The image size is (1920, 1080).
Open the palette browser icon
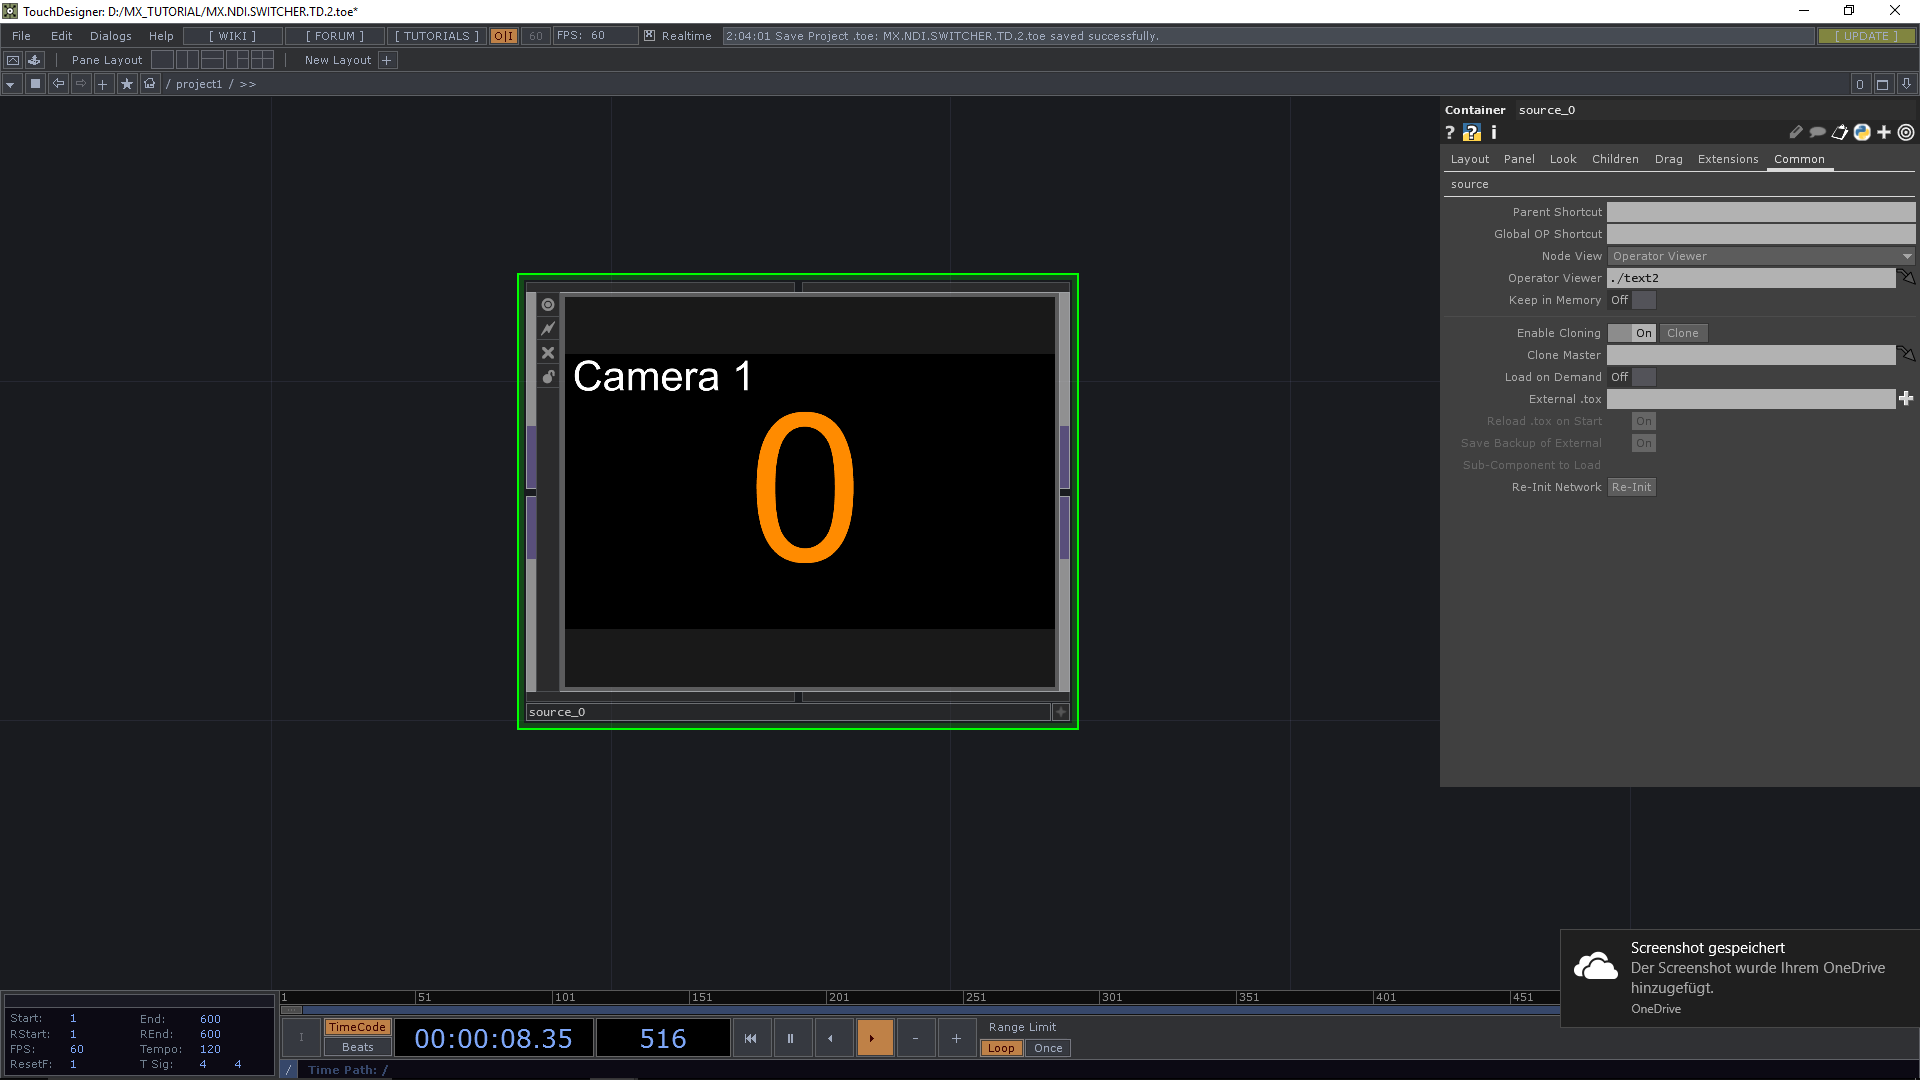35,60
